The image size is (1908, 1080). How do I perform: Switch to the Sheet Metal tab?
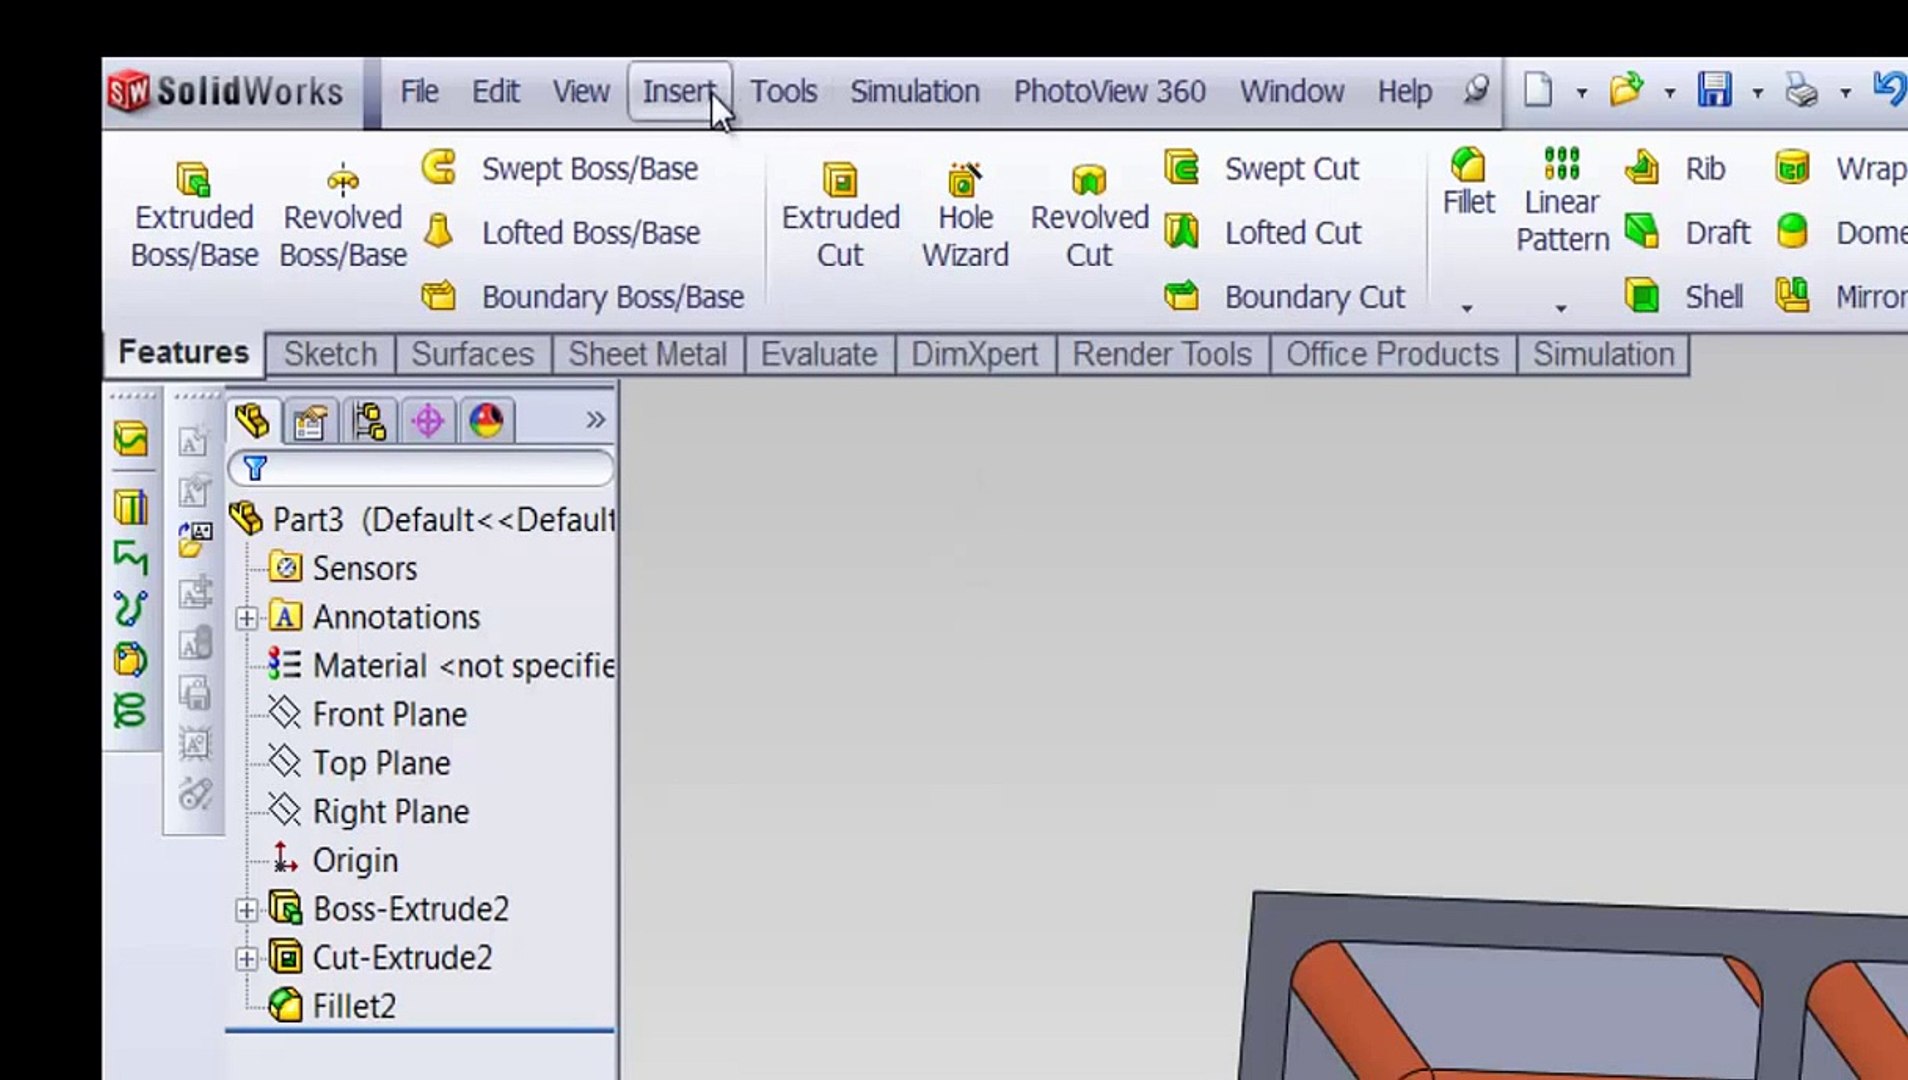pos(648,354)
